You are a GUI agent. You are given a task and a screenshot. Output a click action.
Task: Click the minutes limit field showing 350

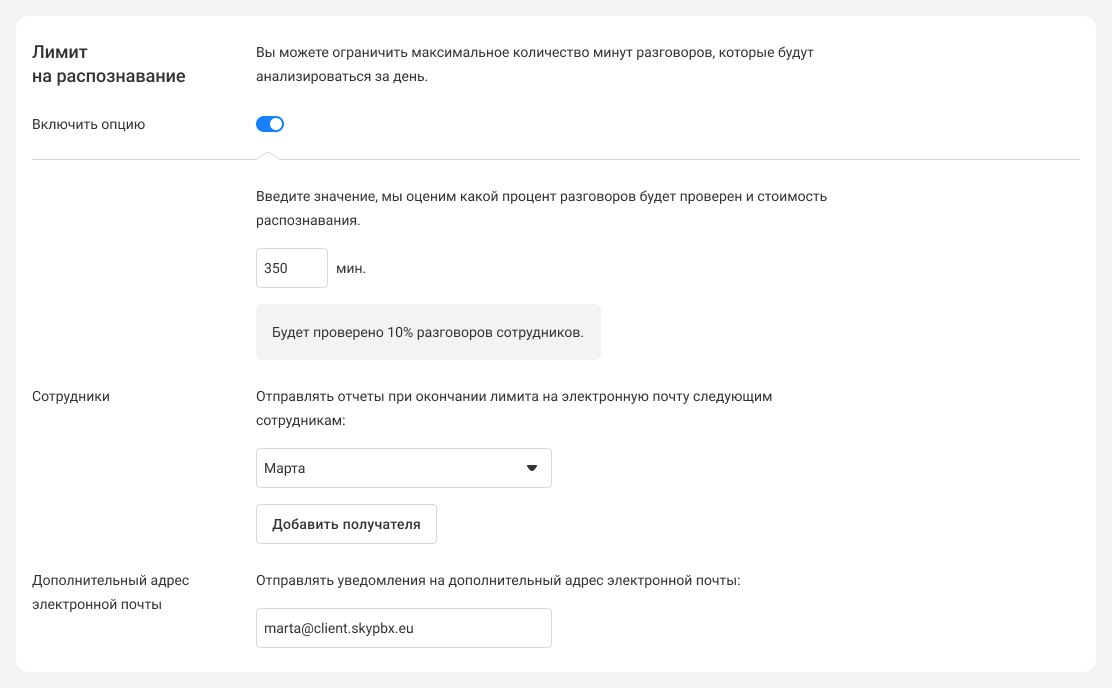click(292, 268)
